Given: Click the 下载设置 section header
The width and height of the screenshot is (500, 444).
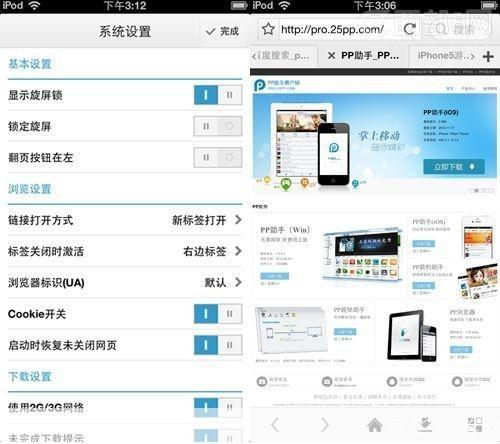Looking at the screenshot, I should pos(30,377).
